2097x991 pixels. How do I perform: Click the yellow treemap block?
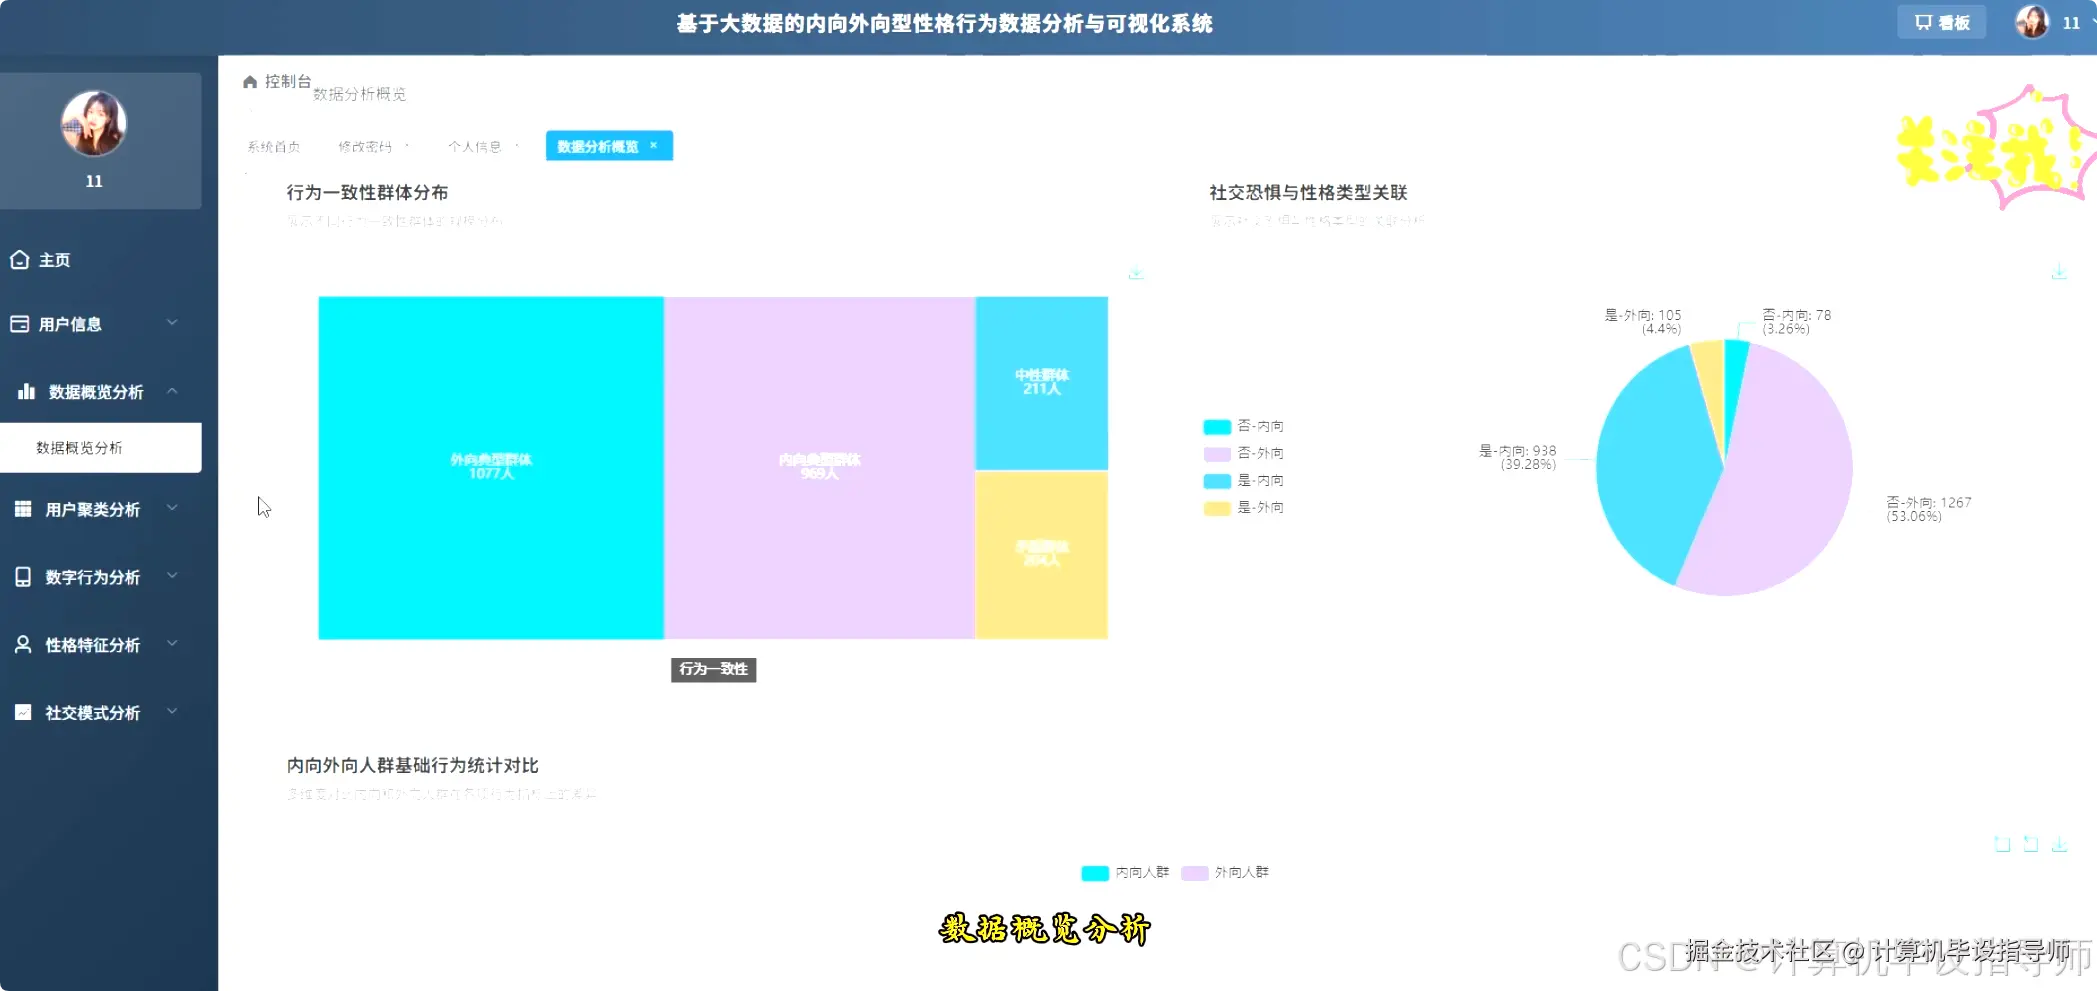(1042, 554)
